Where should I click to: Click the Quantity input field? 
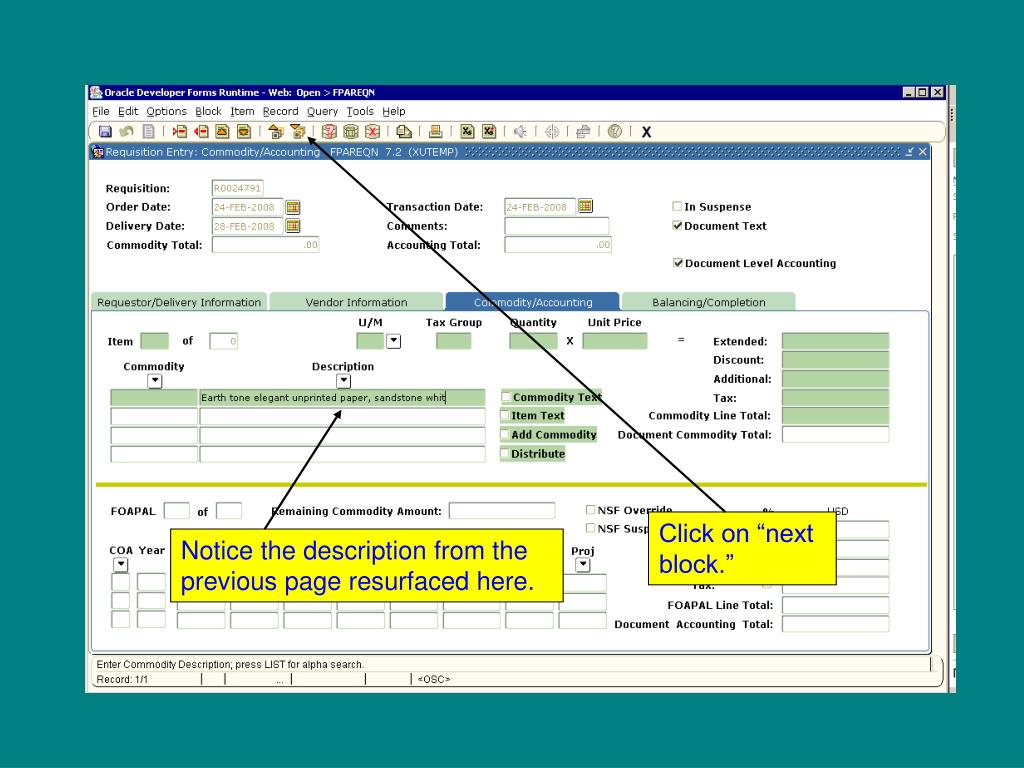click(534, 341)
